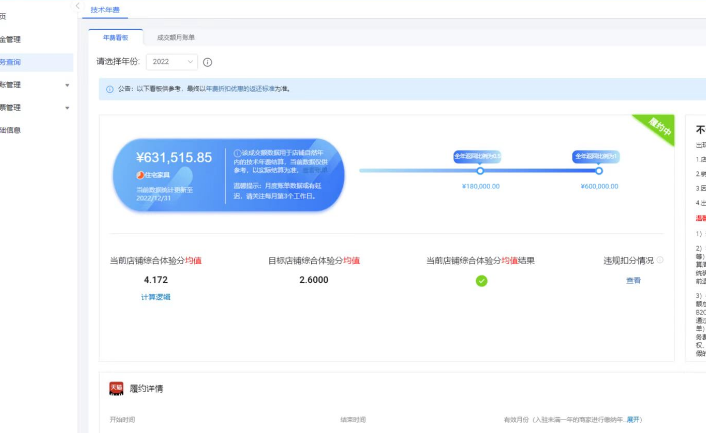This screenshot has height=433, width=706.
Task: Click the 请选择年份 label
Action: pos(118,62)
